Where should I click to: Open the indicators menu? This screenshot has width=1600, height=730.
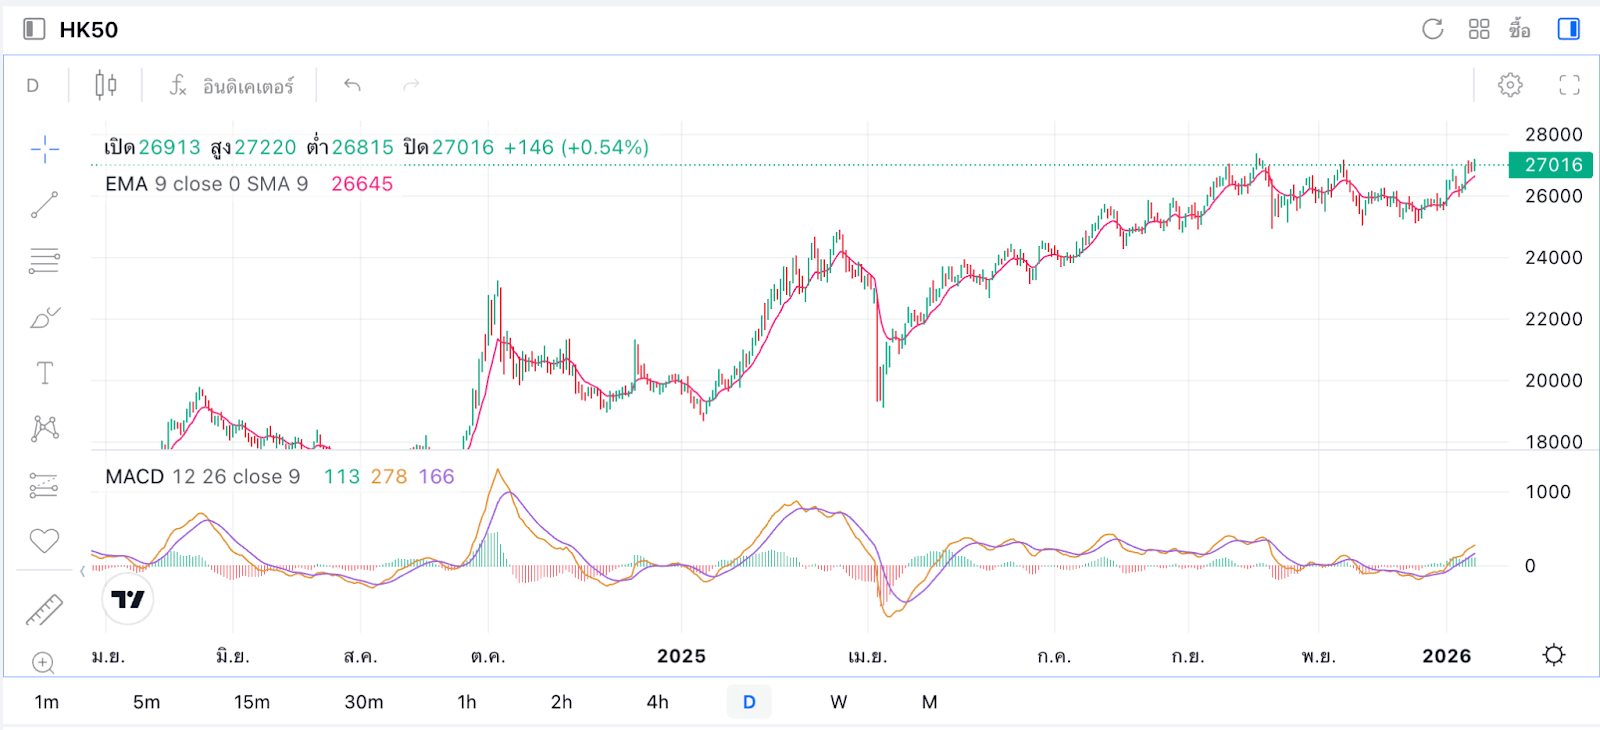tap(232, 86)
